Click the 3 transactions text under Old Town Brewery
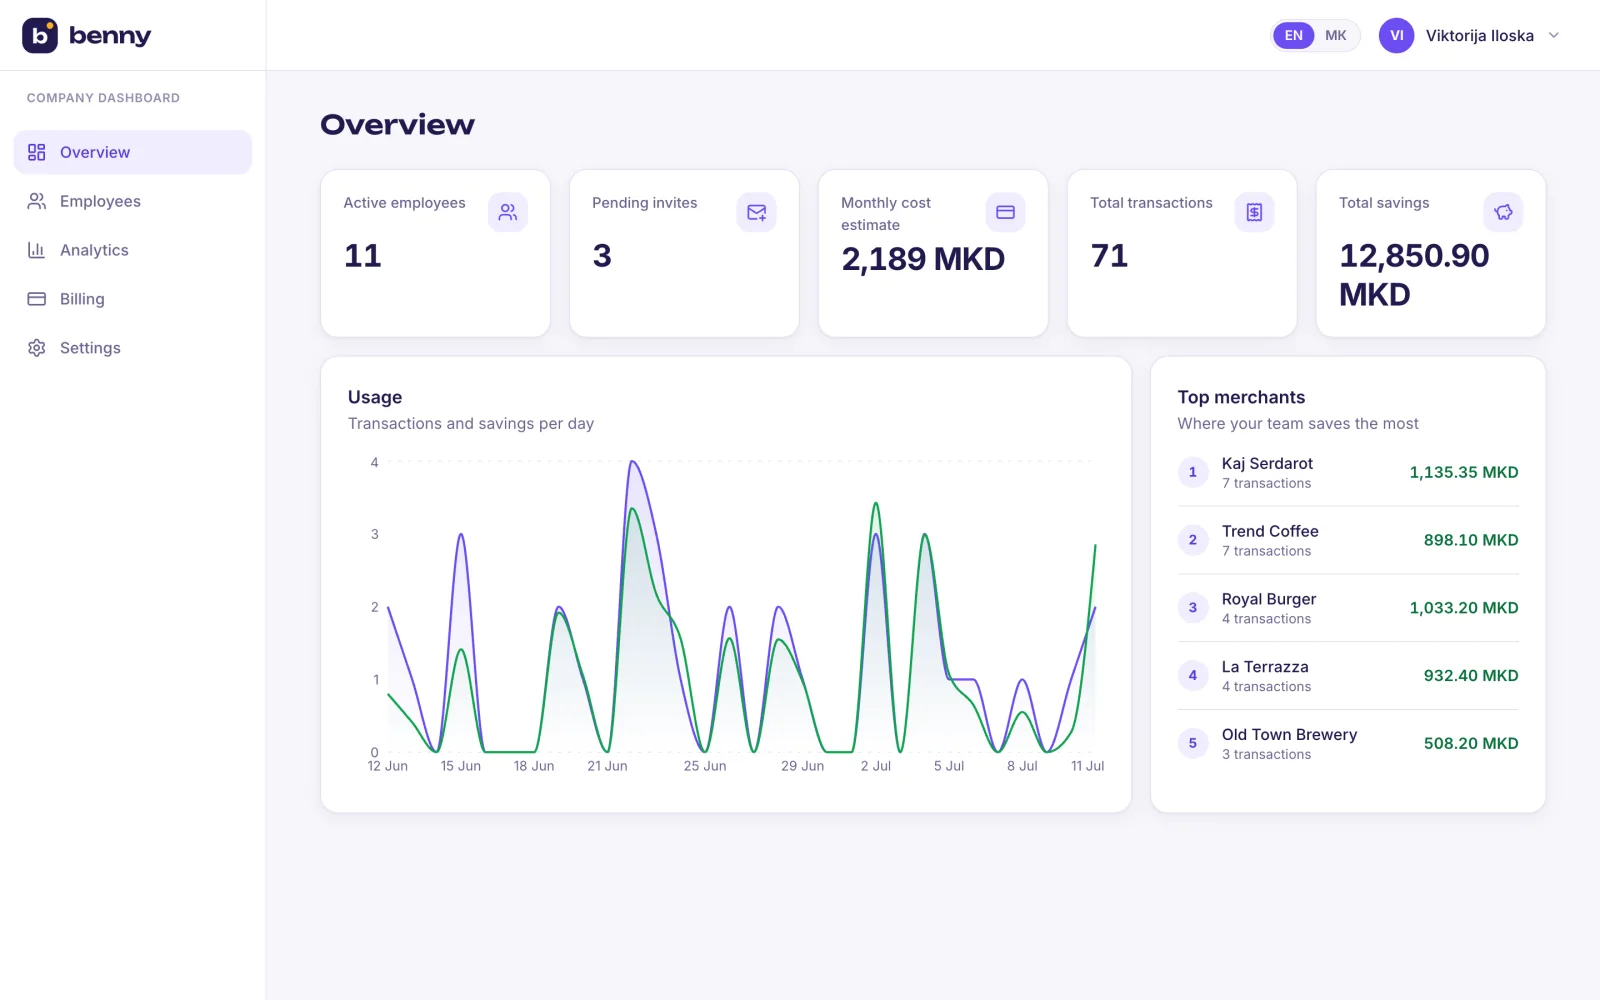 (1266, 755)
